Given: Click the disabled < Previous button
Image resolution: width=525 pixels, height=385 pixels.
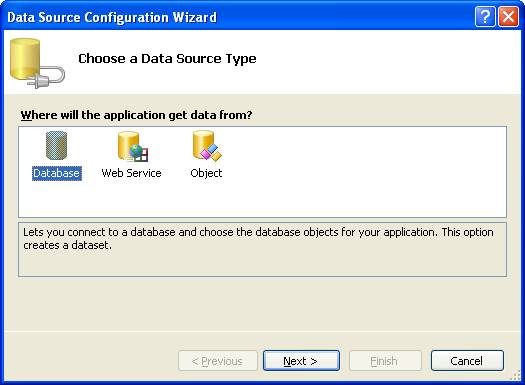Looking at the screenshot, I should pos(218,361).
